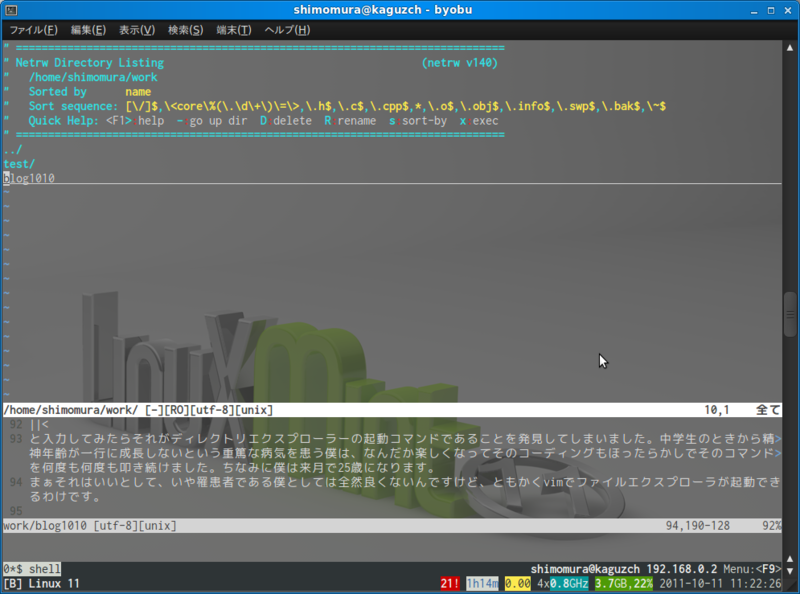Click the 94,190-128 position indicator
Viewport: 800px width, 594px height.
click(x=697, y=526)
